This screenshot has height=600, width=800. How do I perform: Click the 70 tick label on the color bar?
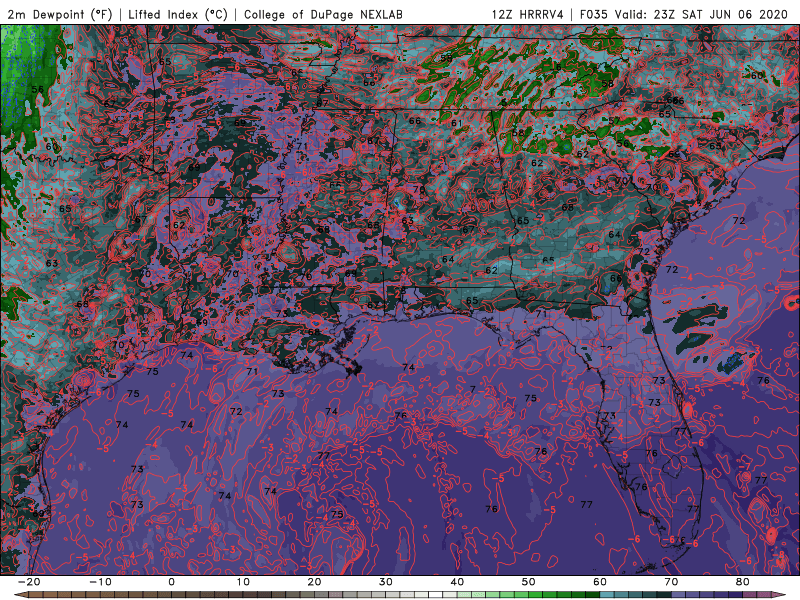coord(671,582)
